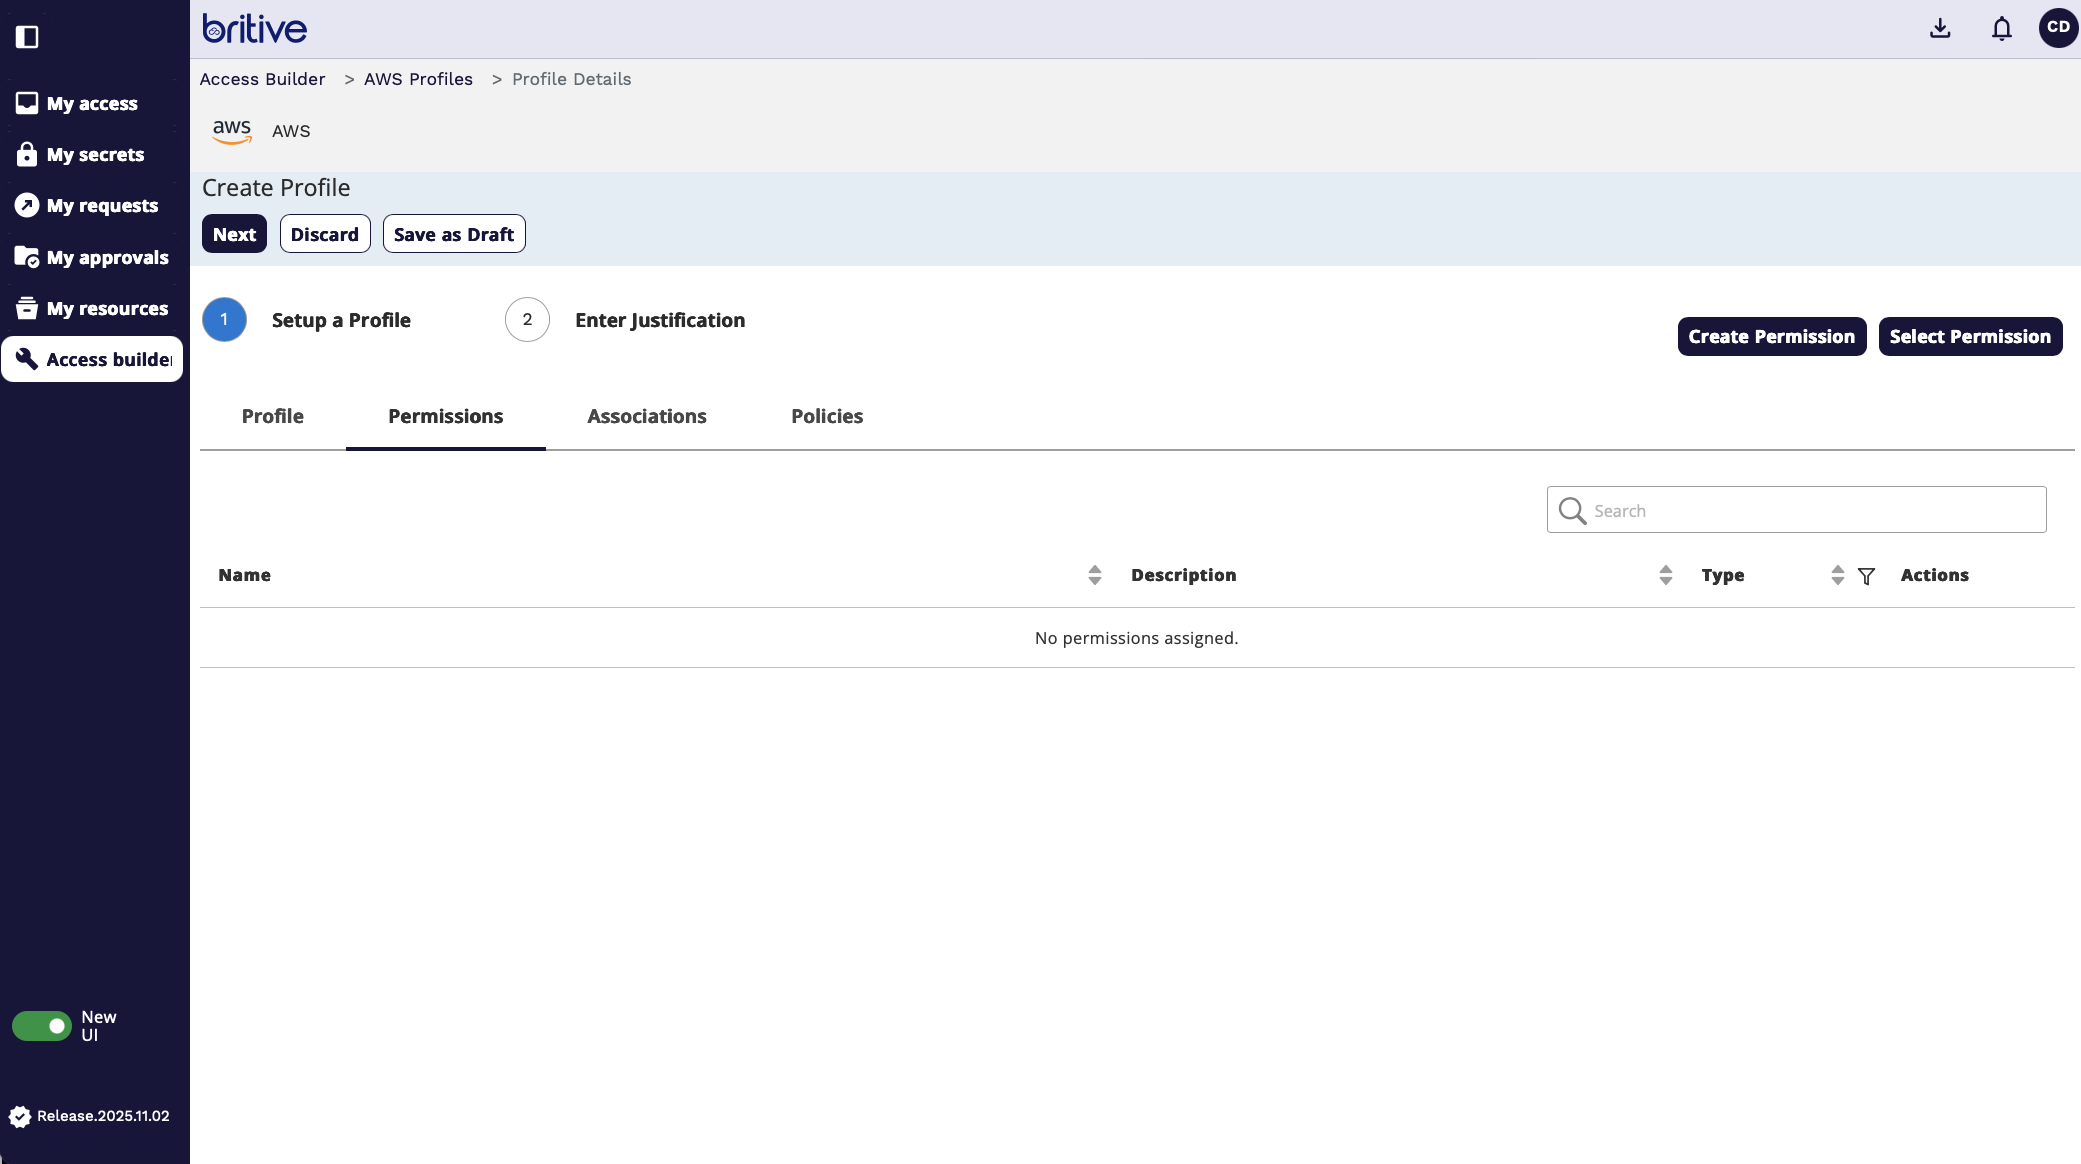Sort by the Type column arrows
The height and width of the screenshot is (1164, 2081).
coord(1837,575)
